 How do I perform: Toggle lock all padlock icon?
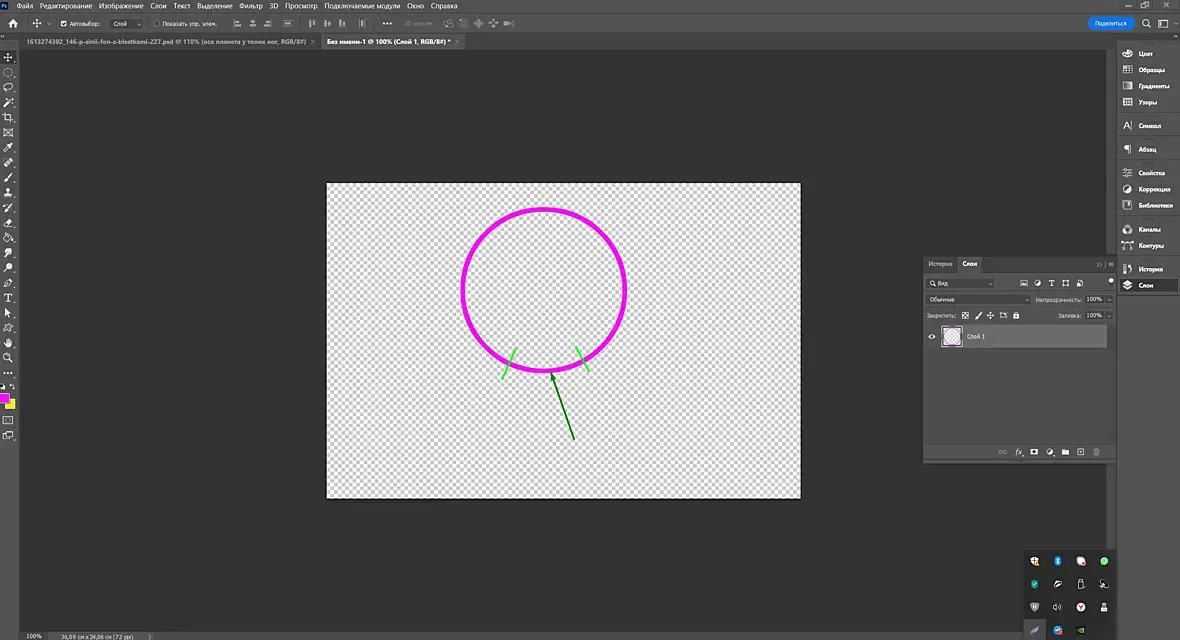click(1016, 315)
